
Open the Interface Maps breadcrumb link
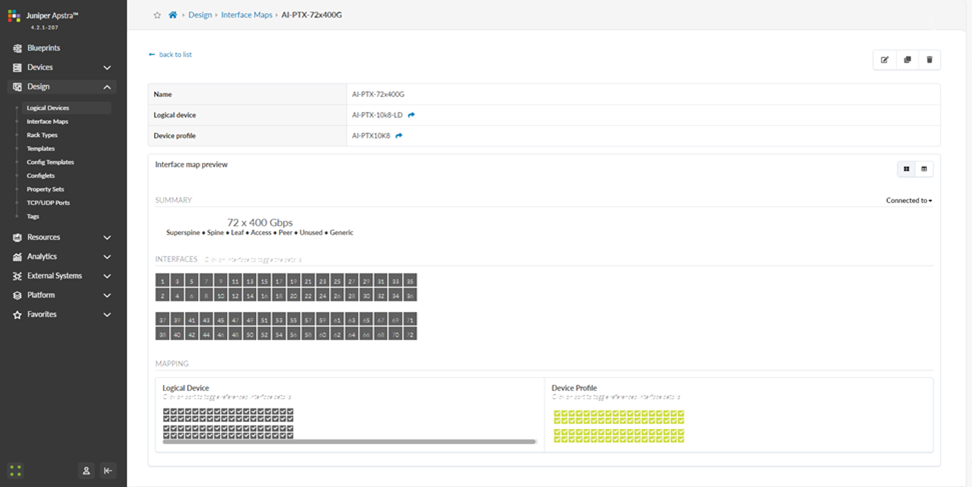click(x=247, y=15)
